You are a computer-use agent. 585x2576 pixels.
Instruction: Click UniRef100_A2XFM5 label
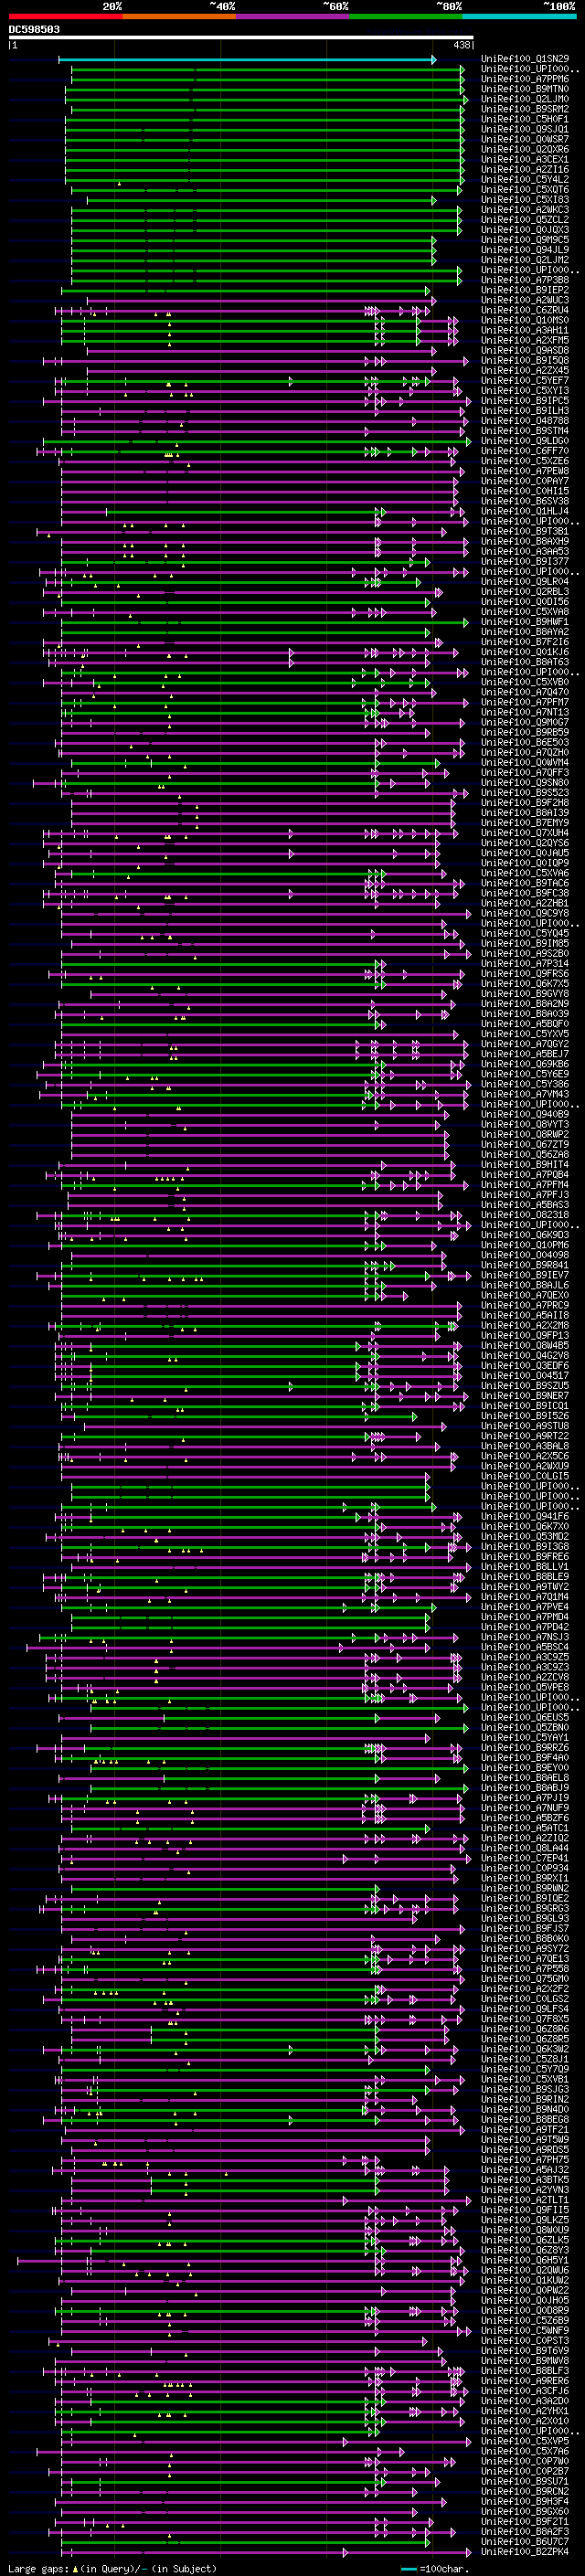point(525,341)
